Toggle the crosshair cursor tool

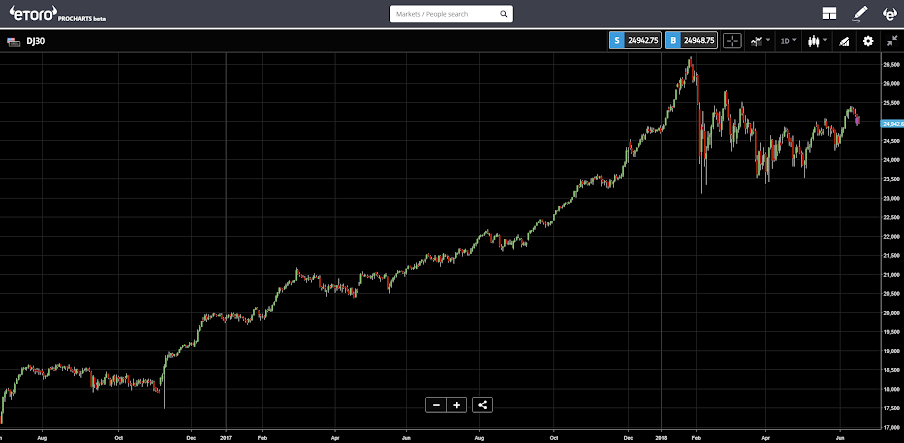coord(732,40)
